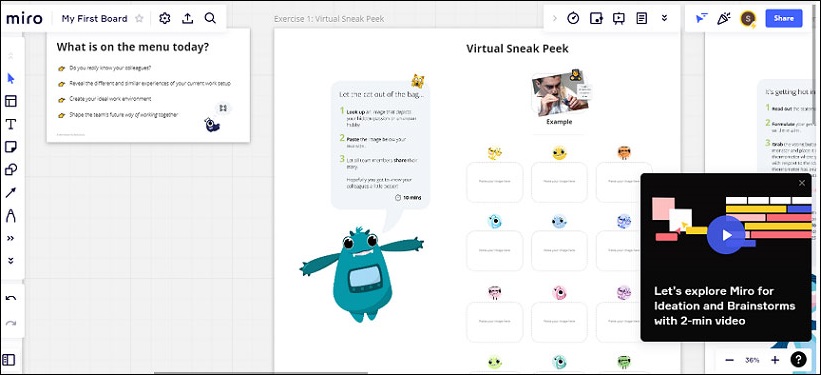Click the What is on the menu today heading
821x375 pixels.
132,47
